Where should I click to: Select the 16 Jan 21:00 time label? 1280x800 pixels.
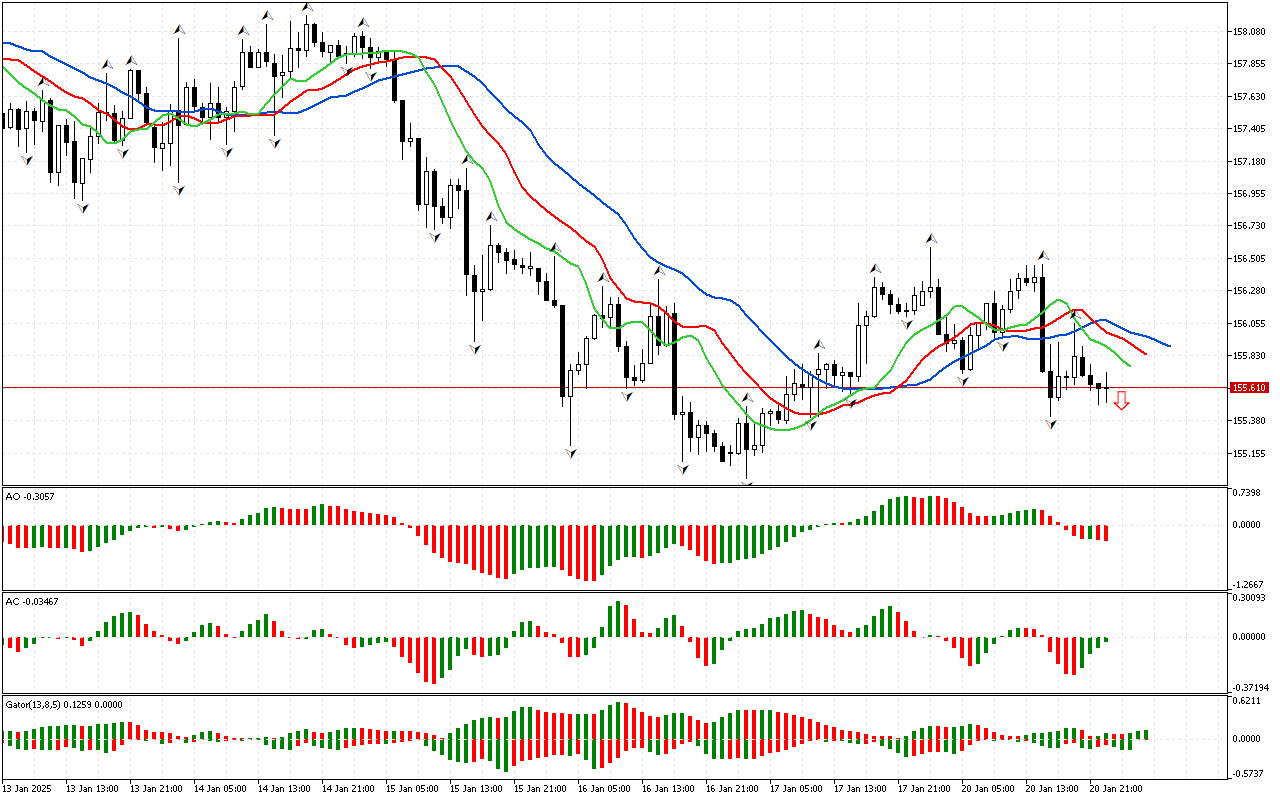click(732, 789)
